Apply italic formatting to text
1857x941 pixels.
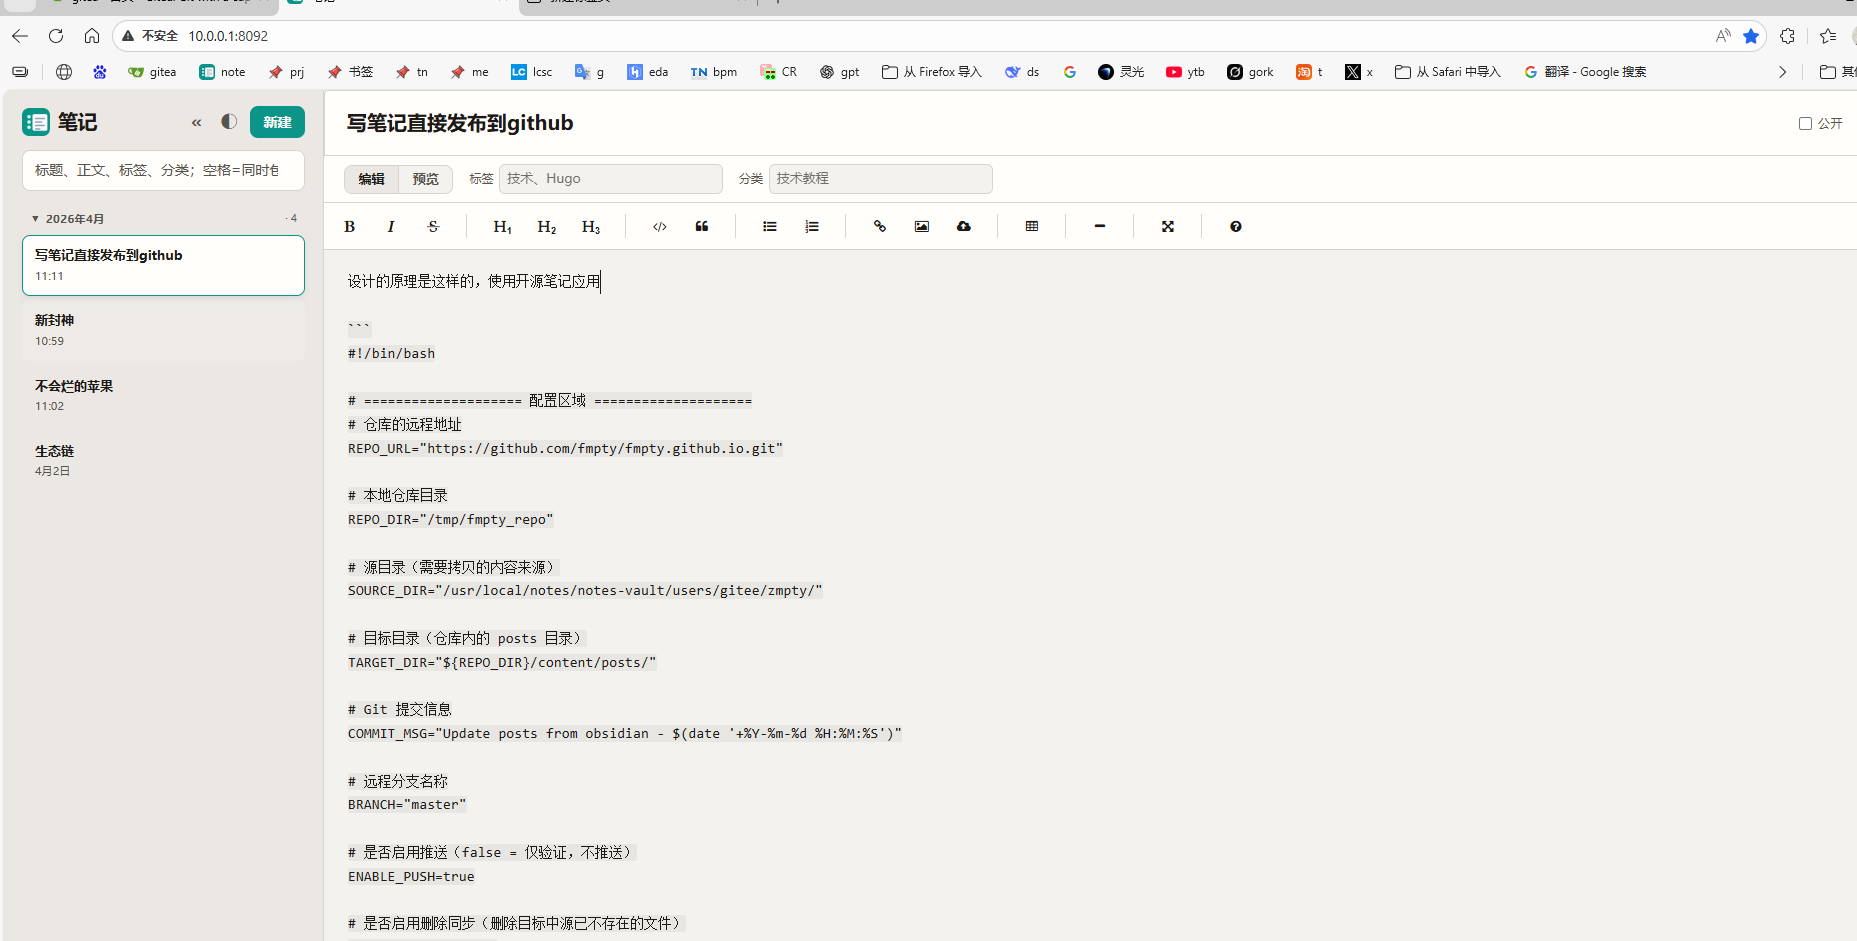(x=391, y=227)
